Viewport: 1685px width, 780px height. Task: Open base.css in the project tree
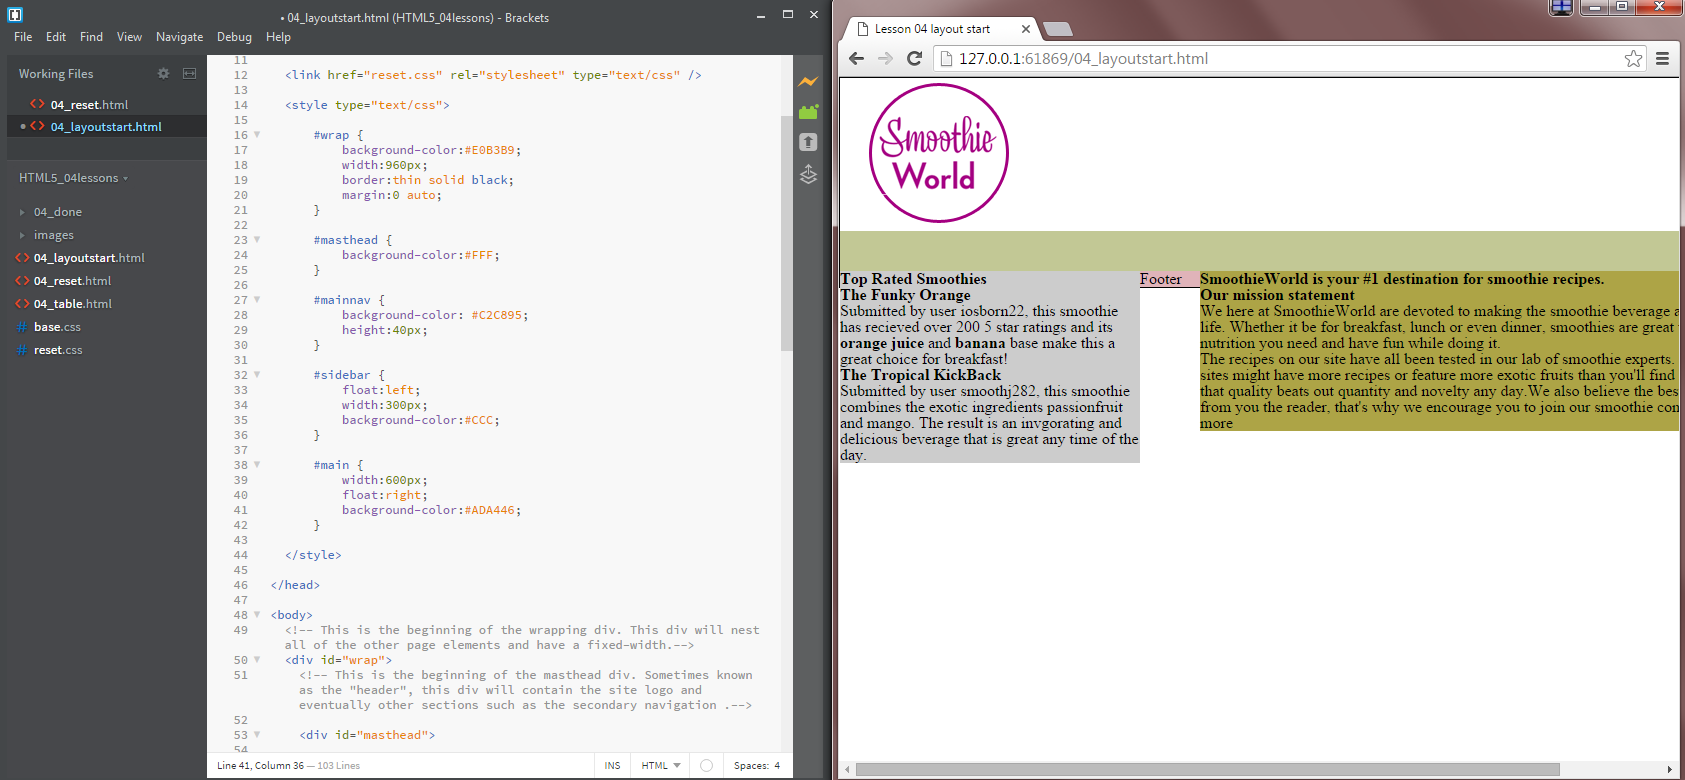pyautogui.click(x=57, y=327)
